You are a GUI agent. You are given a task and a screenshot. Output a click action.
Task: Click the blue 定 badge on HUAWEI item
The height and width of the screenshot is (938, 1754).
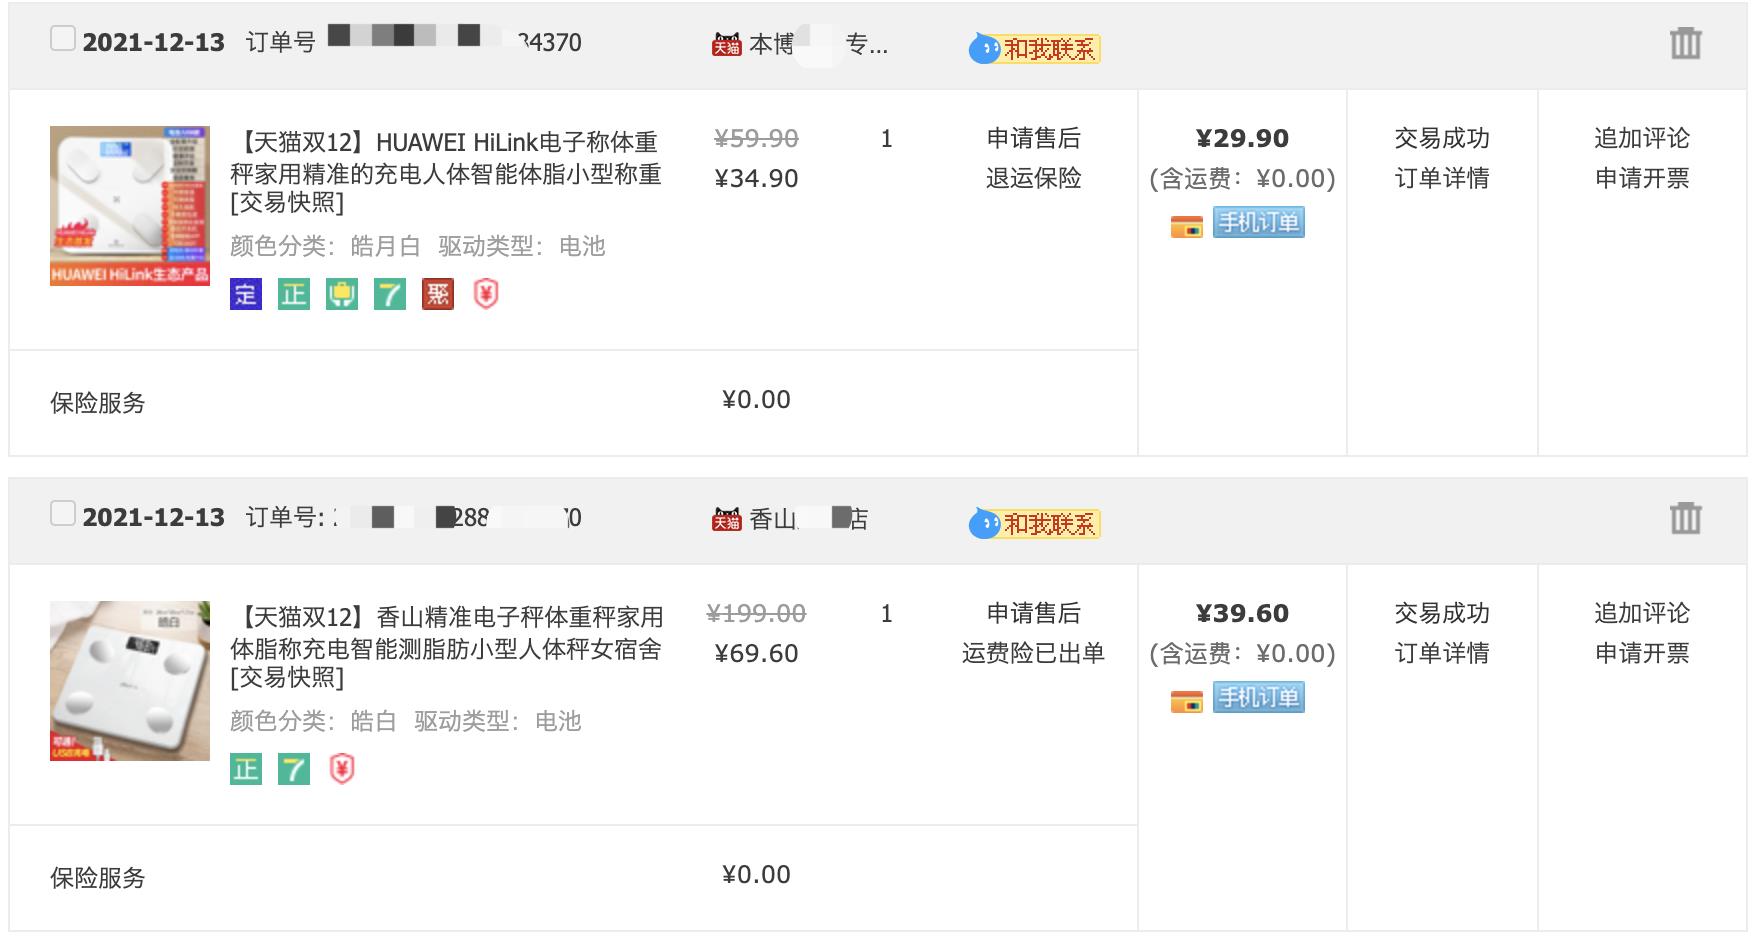[245, 294]
